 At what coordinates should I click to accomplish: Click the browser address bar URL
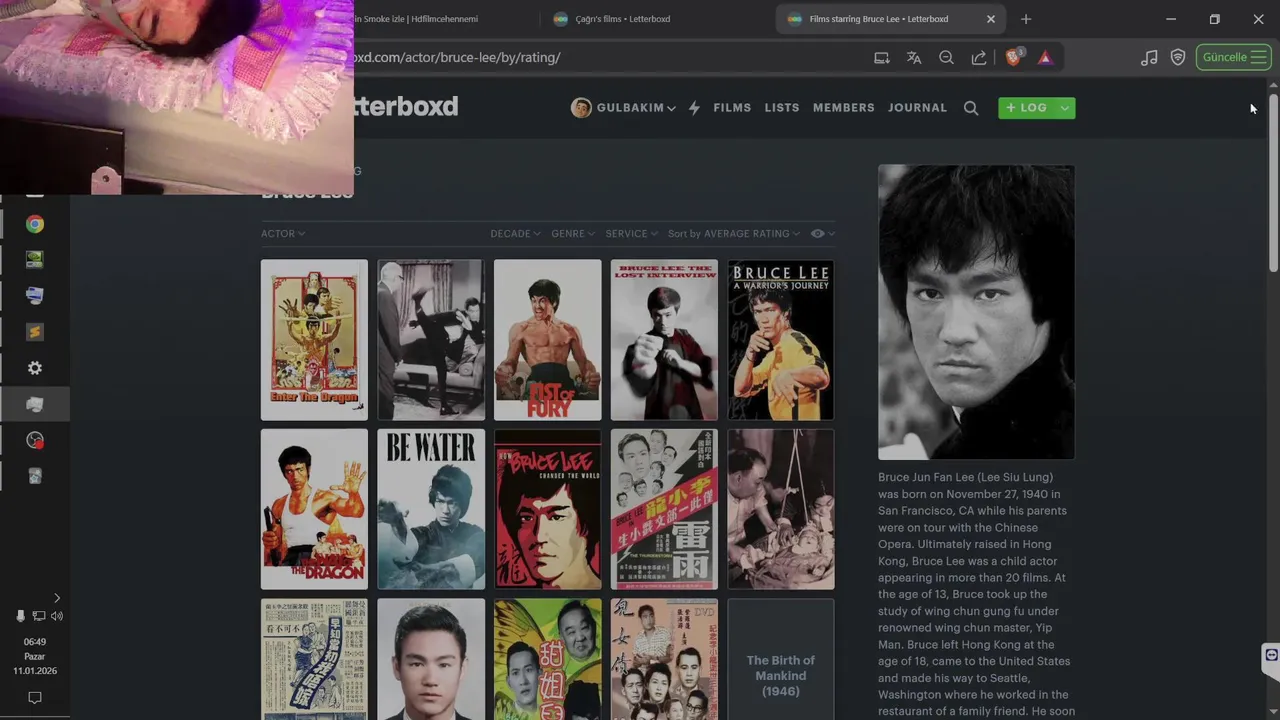[x=457, y=57]
